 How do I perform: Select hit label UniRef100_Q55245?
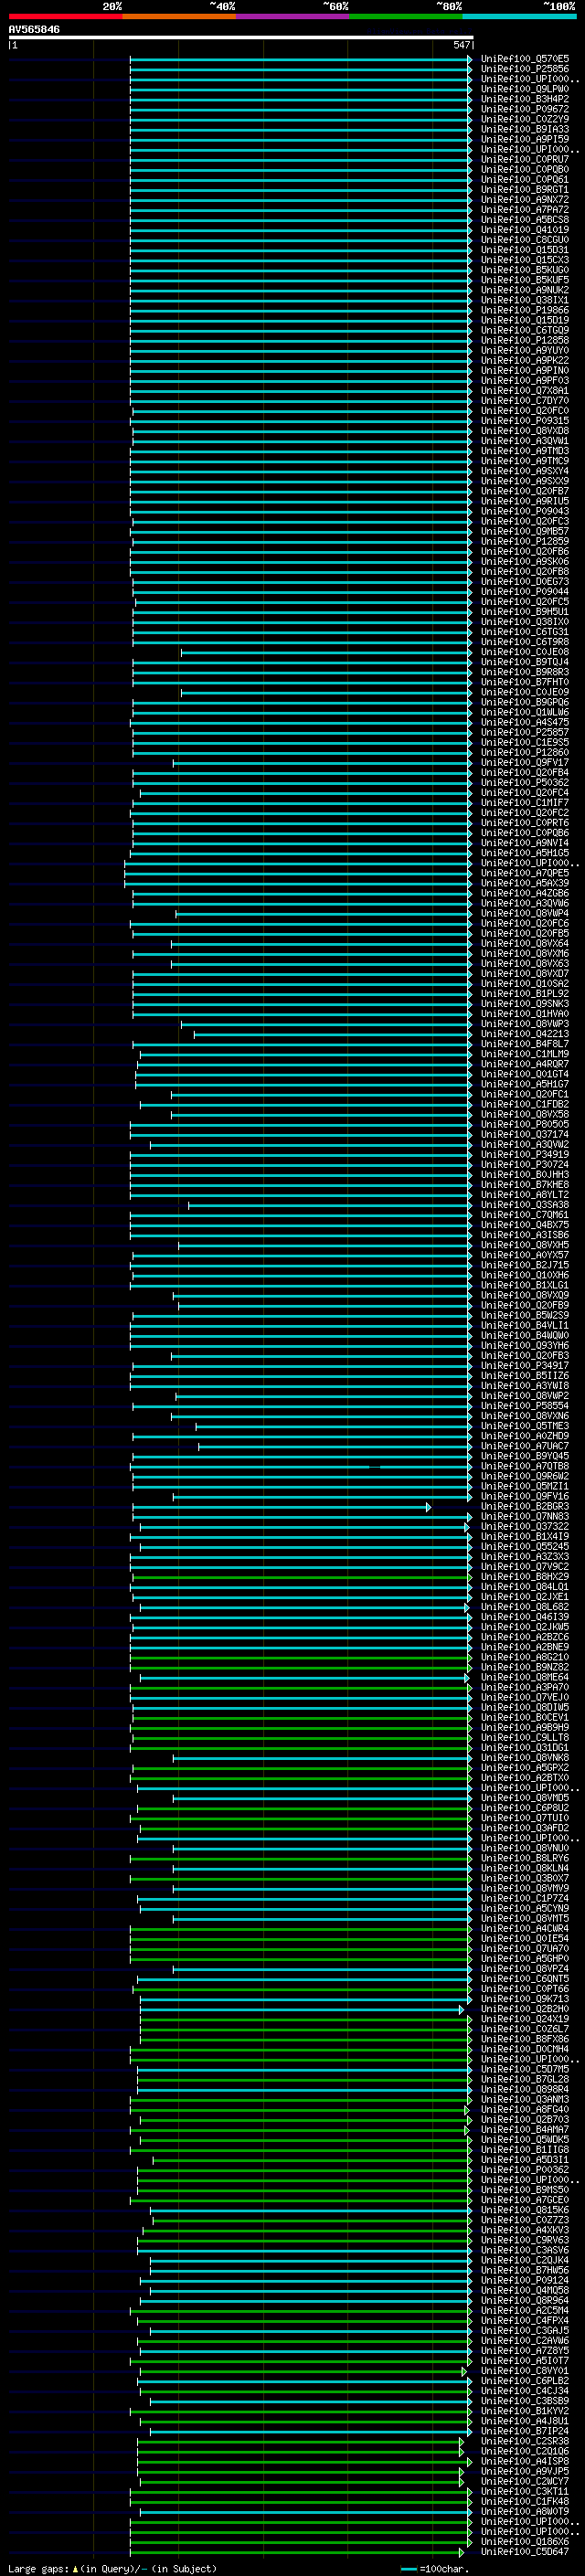pyautogui.click(x=525, y=1546)
